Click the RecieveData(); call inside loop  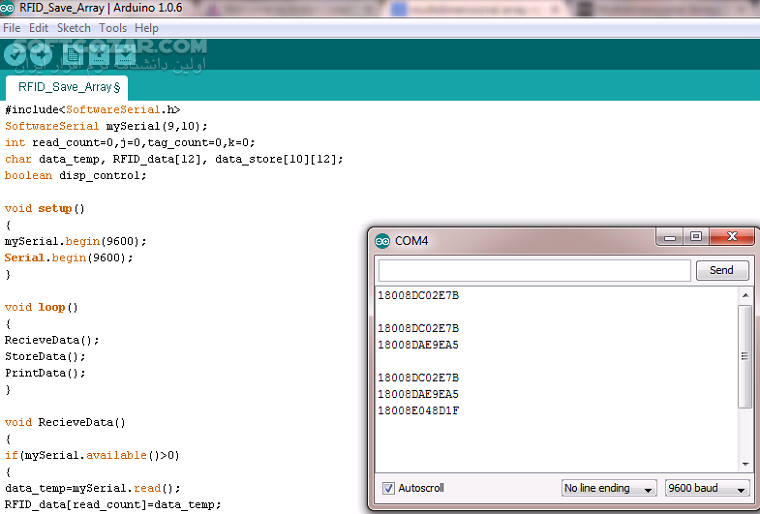point(52,340)
